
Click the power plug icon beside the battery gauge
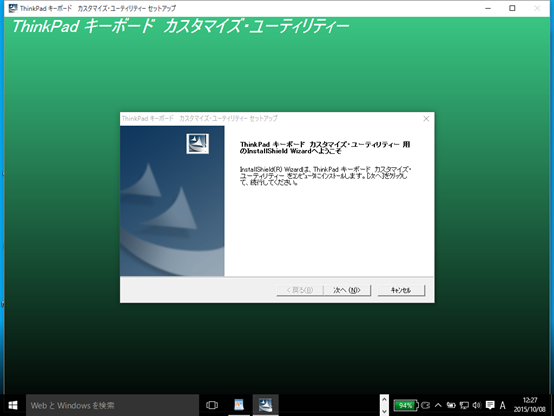tap(426, 405)
